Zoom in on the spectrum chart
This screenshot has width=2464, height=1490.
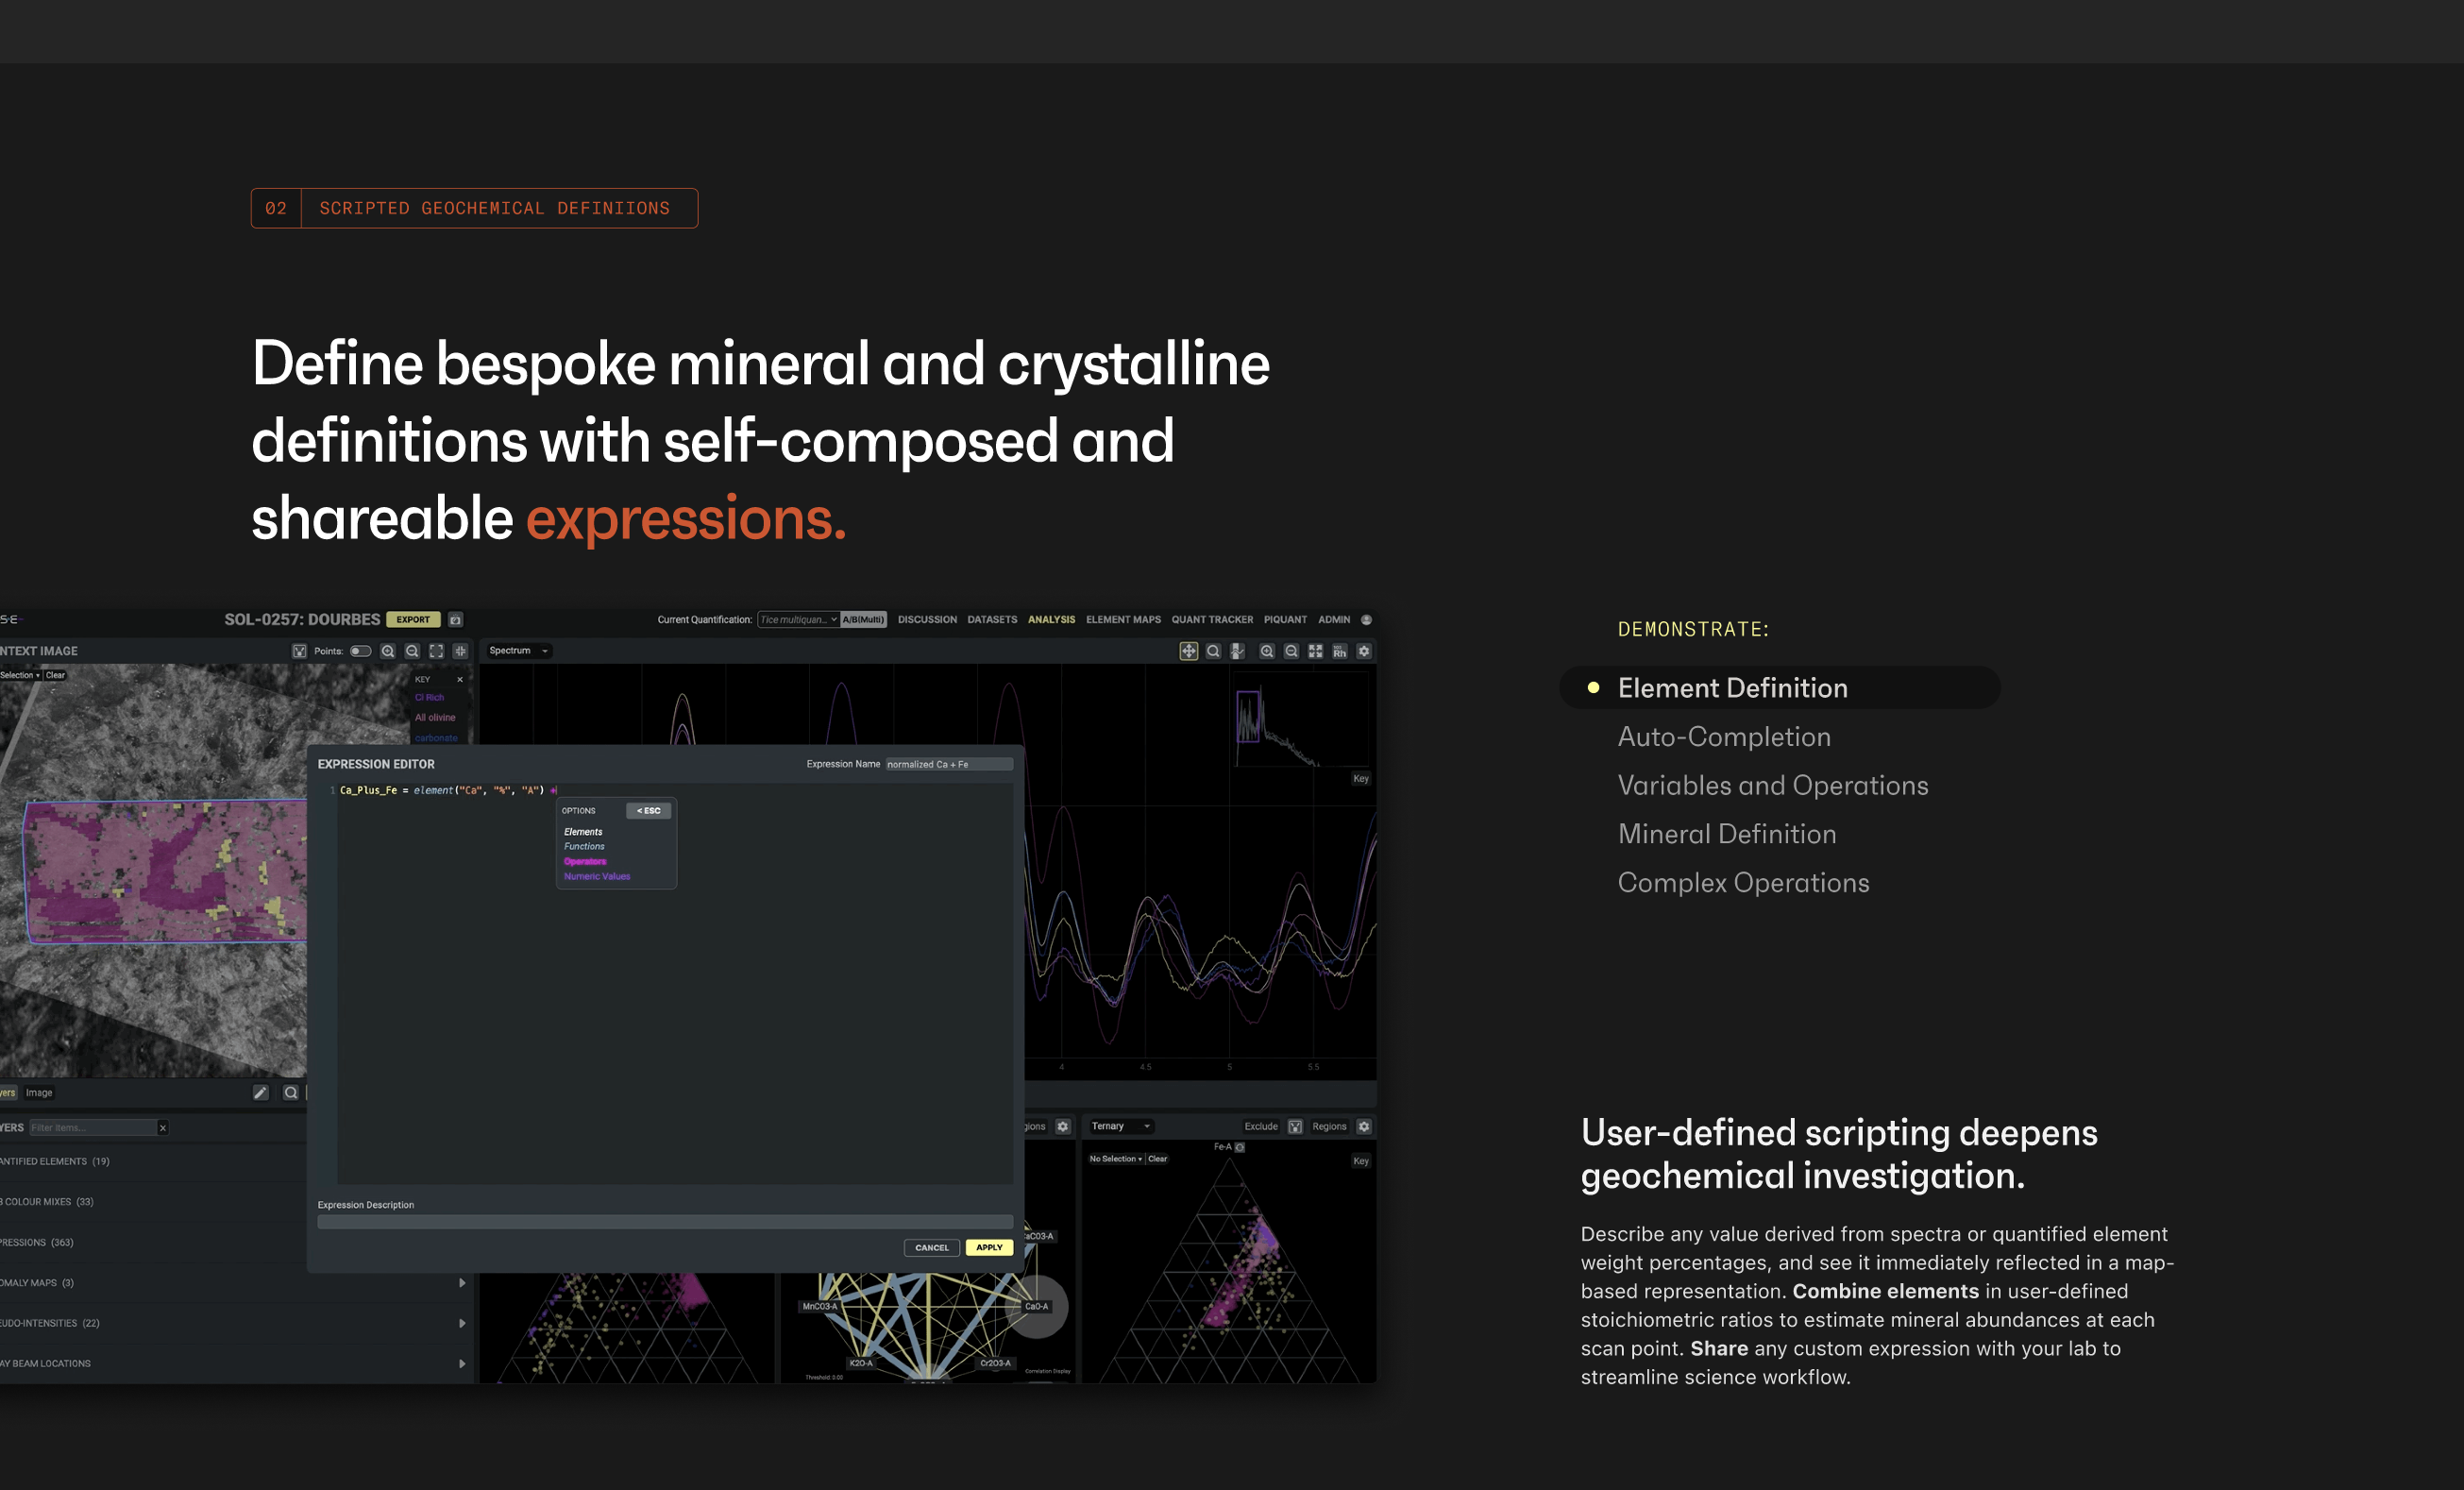[1267, 651]
